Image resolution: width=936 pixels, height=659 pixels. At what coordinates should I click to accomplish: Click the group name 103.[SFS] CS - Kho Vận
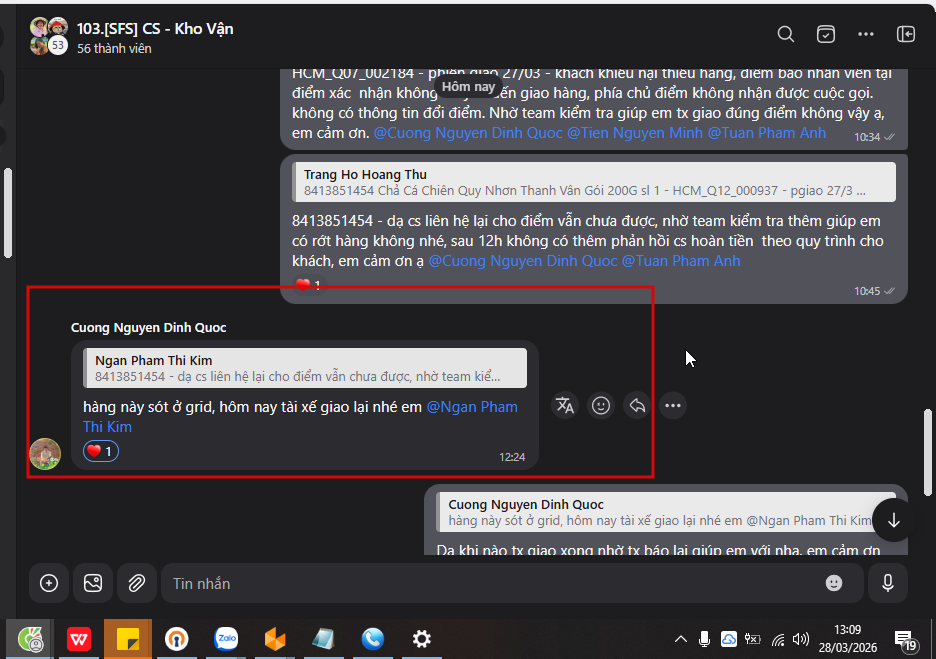coord(155,29)
